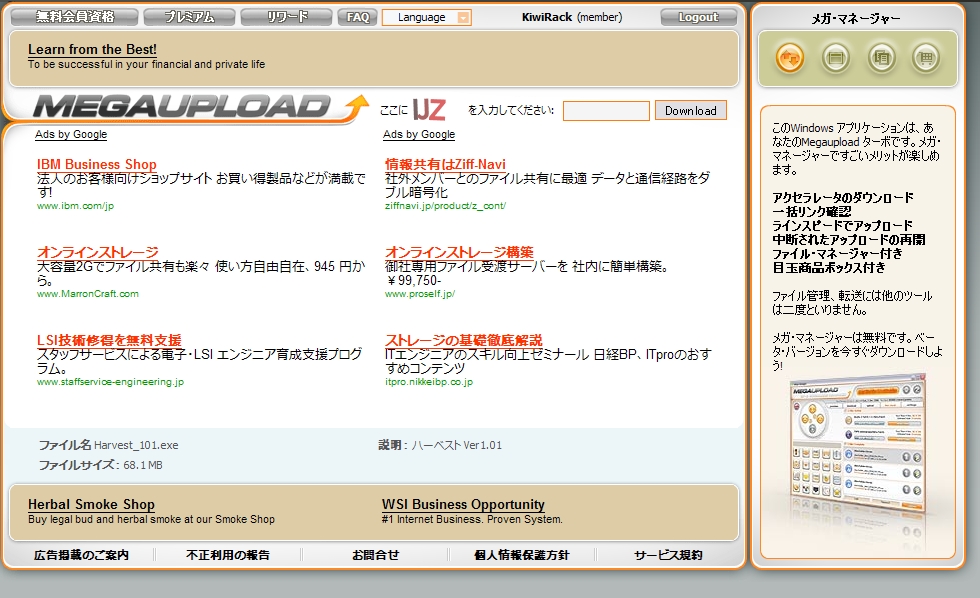Screen dimensions: 980x598
Task: Click the window icon in Mega Manager panel
Action: (x=836, y=58)
